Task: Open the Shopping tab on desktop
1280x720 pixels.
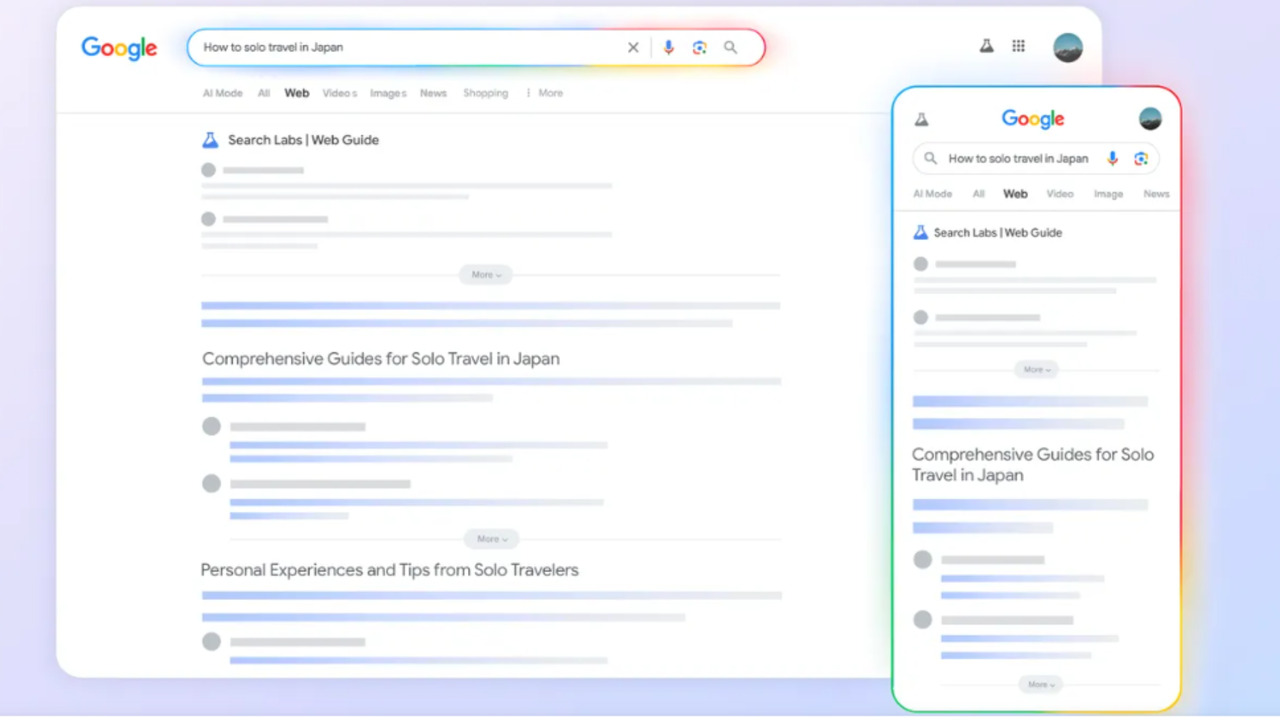Action: 485,93
